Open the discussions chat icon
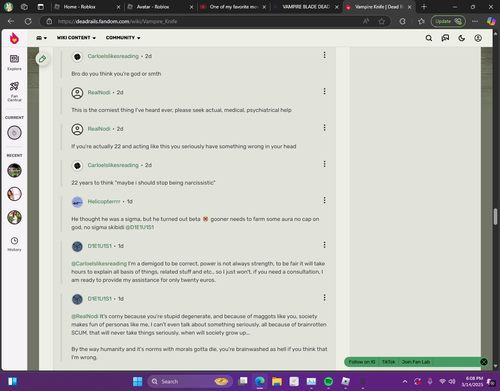 (x=445, y=38)
